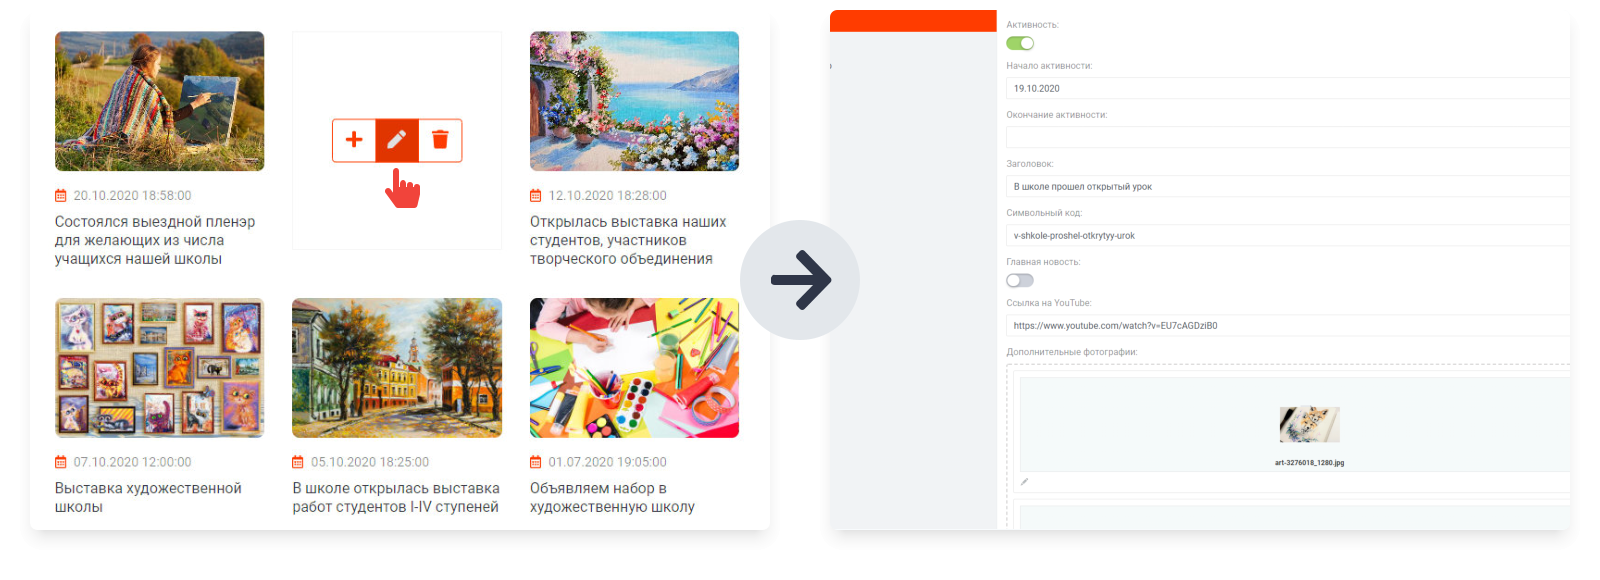Viewport: 1600px width, 580px height.
Task: Click the pencil edit icon
Action: 397,140
